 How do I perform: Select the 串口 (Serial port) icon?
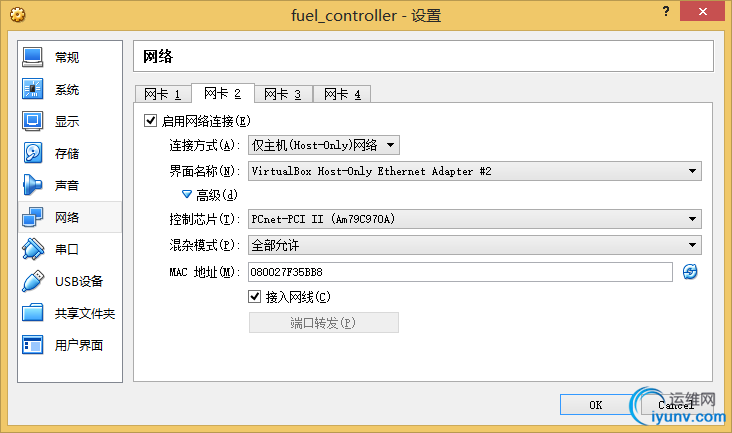pos(32,249)
